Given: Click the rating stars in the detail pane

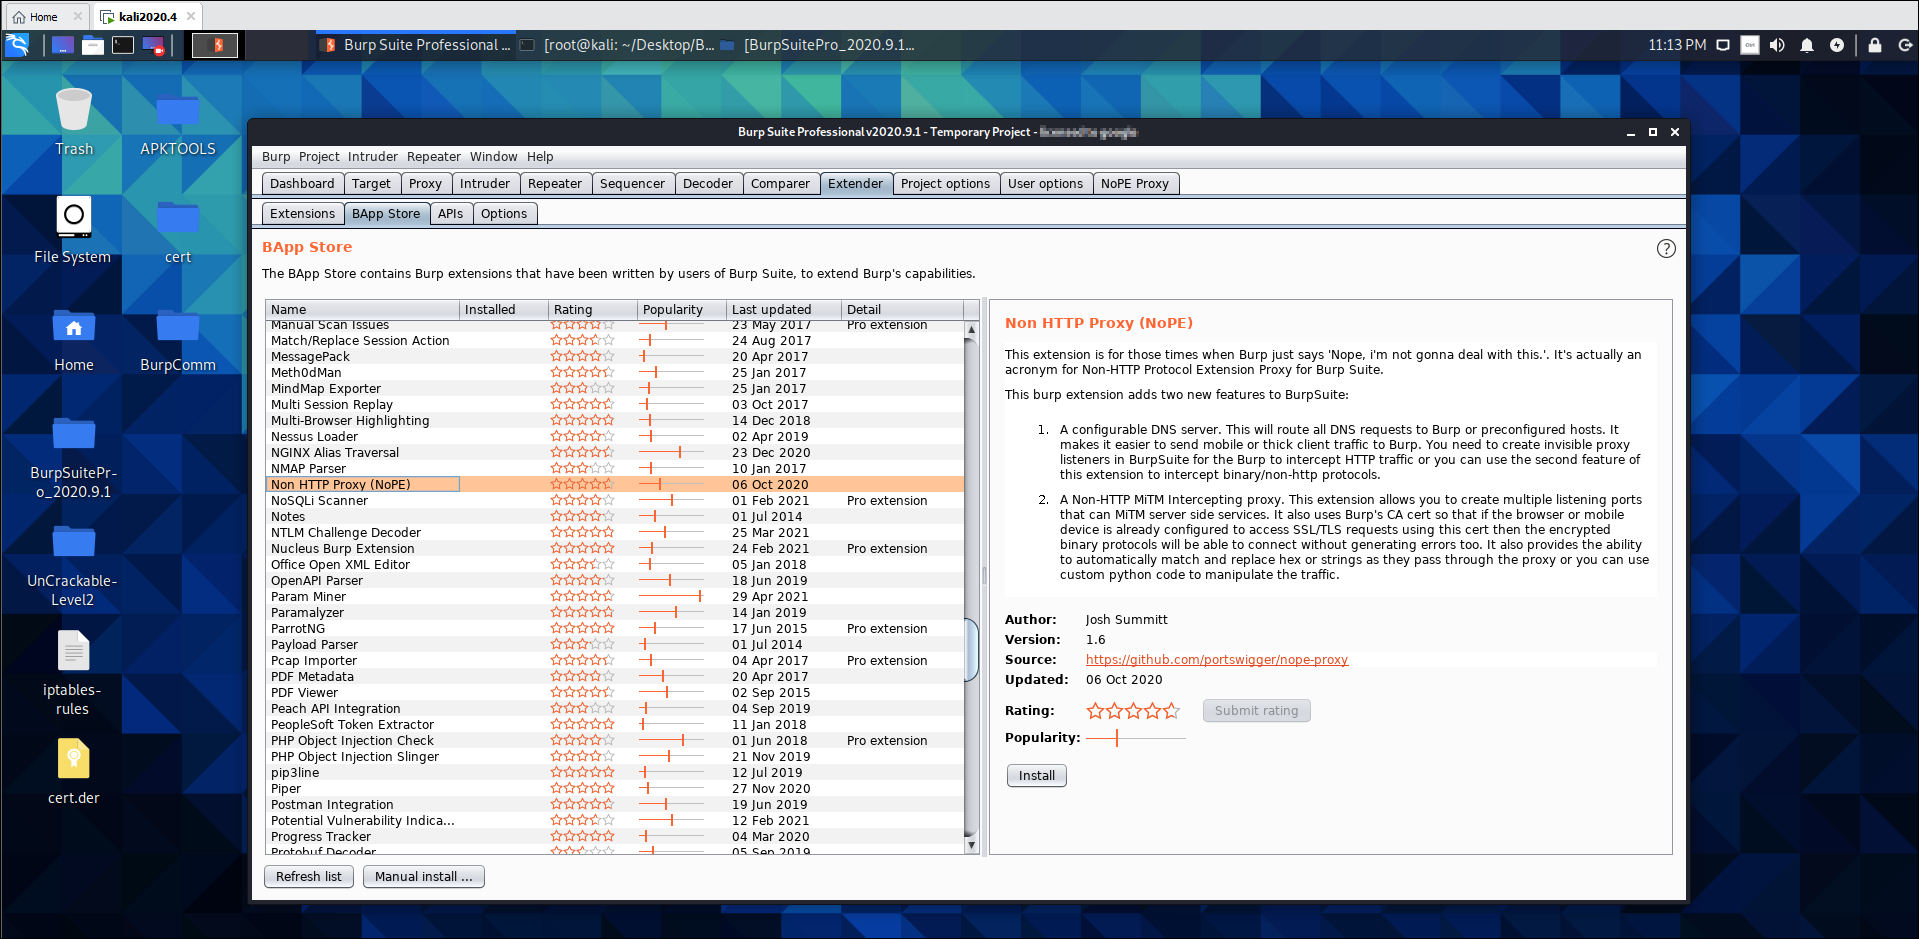Looking at the screenshot, I should click(1133, 711).
